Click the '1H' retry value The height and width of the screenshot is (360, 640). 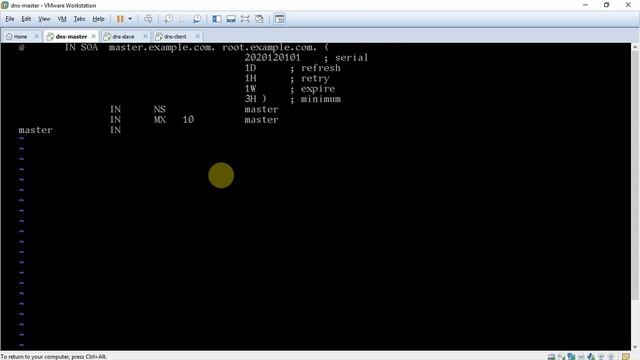pos(250,78)
